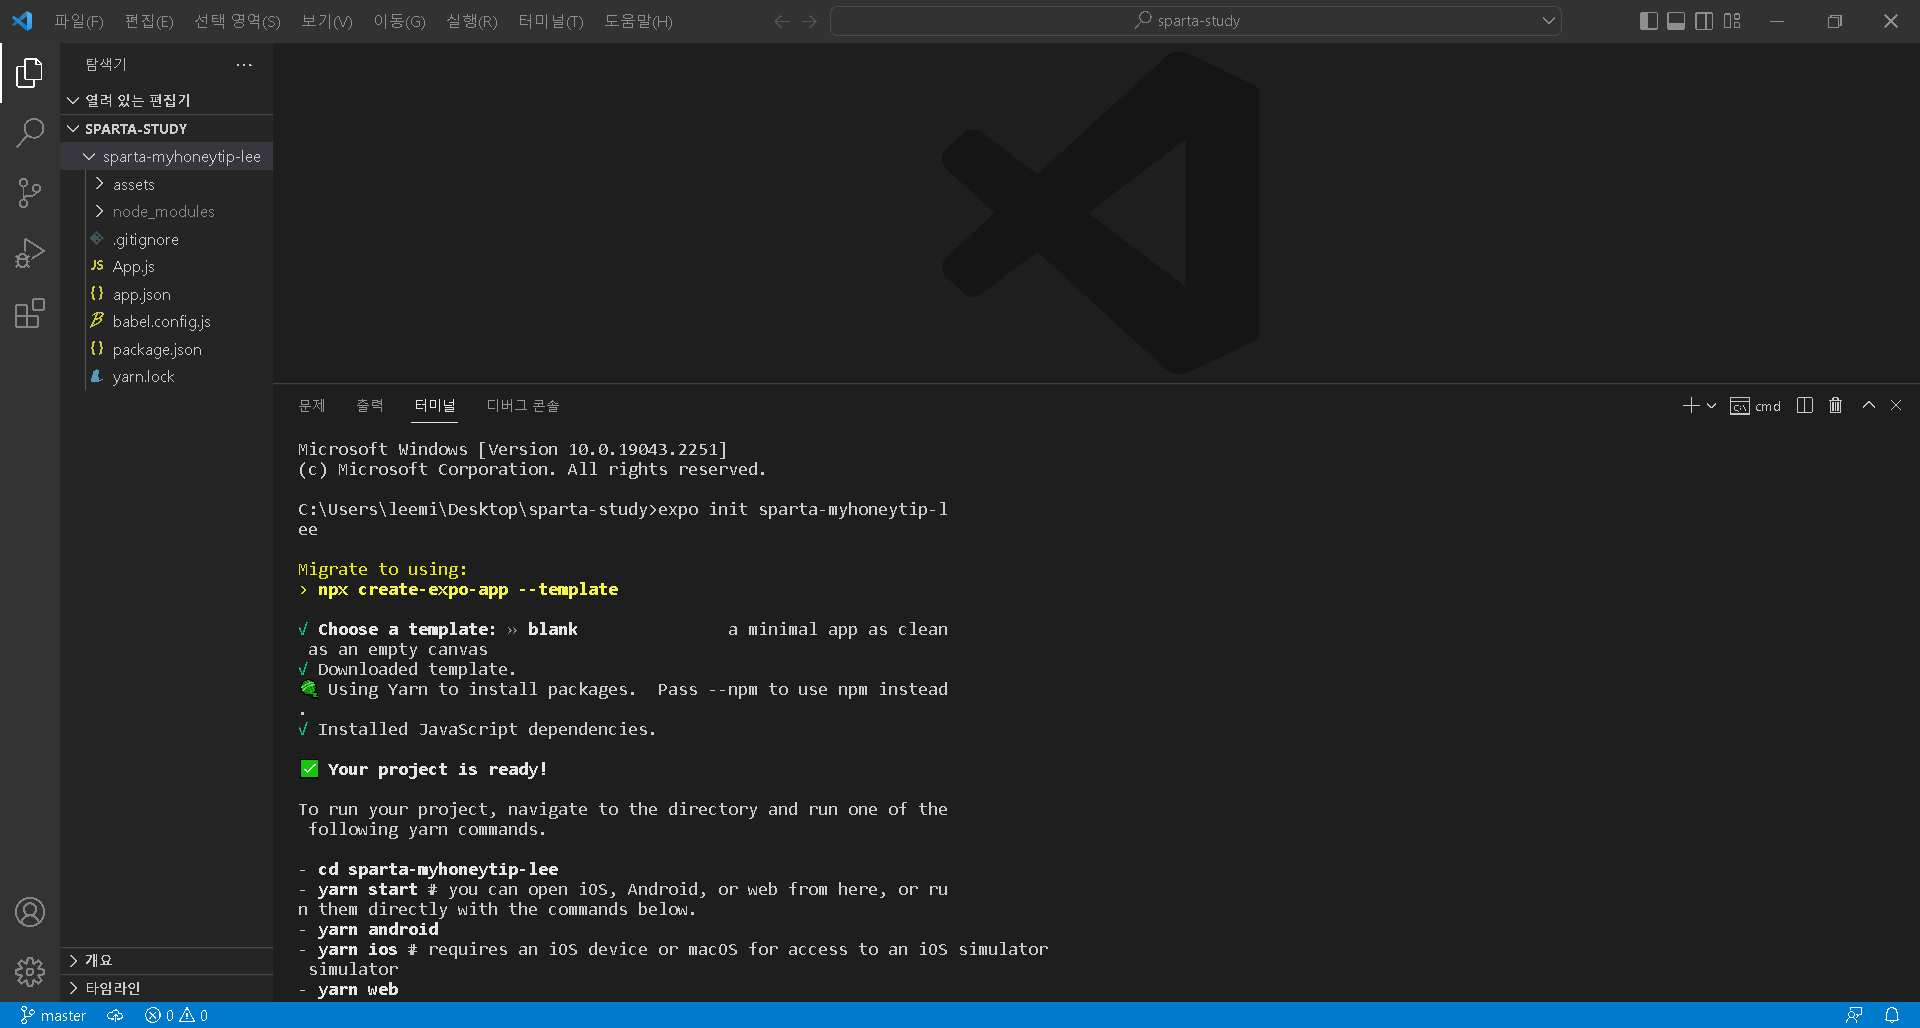Create a new terminal with plus icon
Screen dimensions: 1920x1028
[x=1690, y=405]
